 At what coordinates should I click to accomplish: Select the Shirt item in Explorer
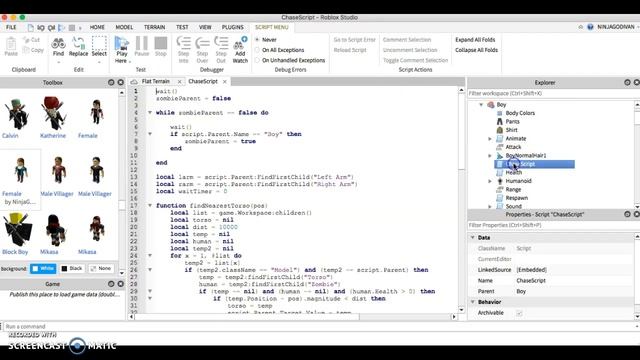coord(511,130)
